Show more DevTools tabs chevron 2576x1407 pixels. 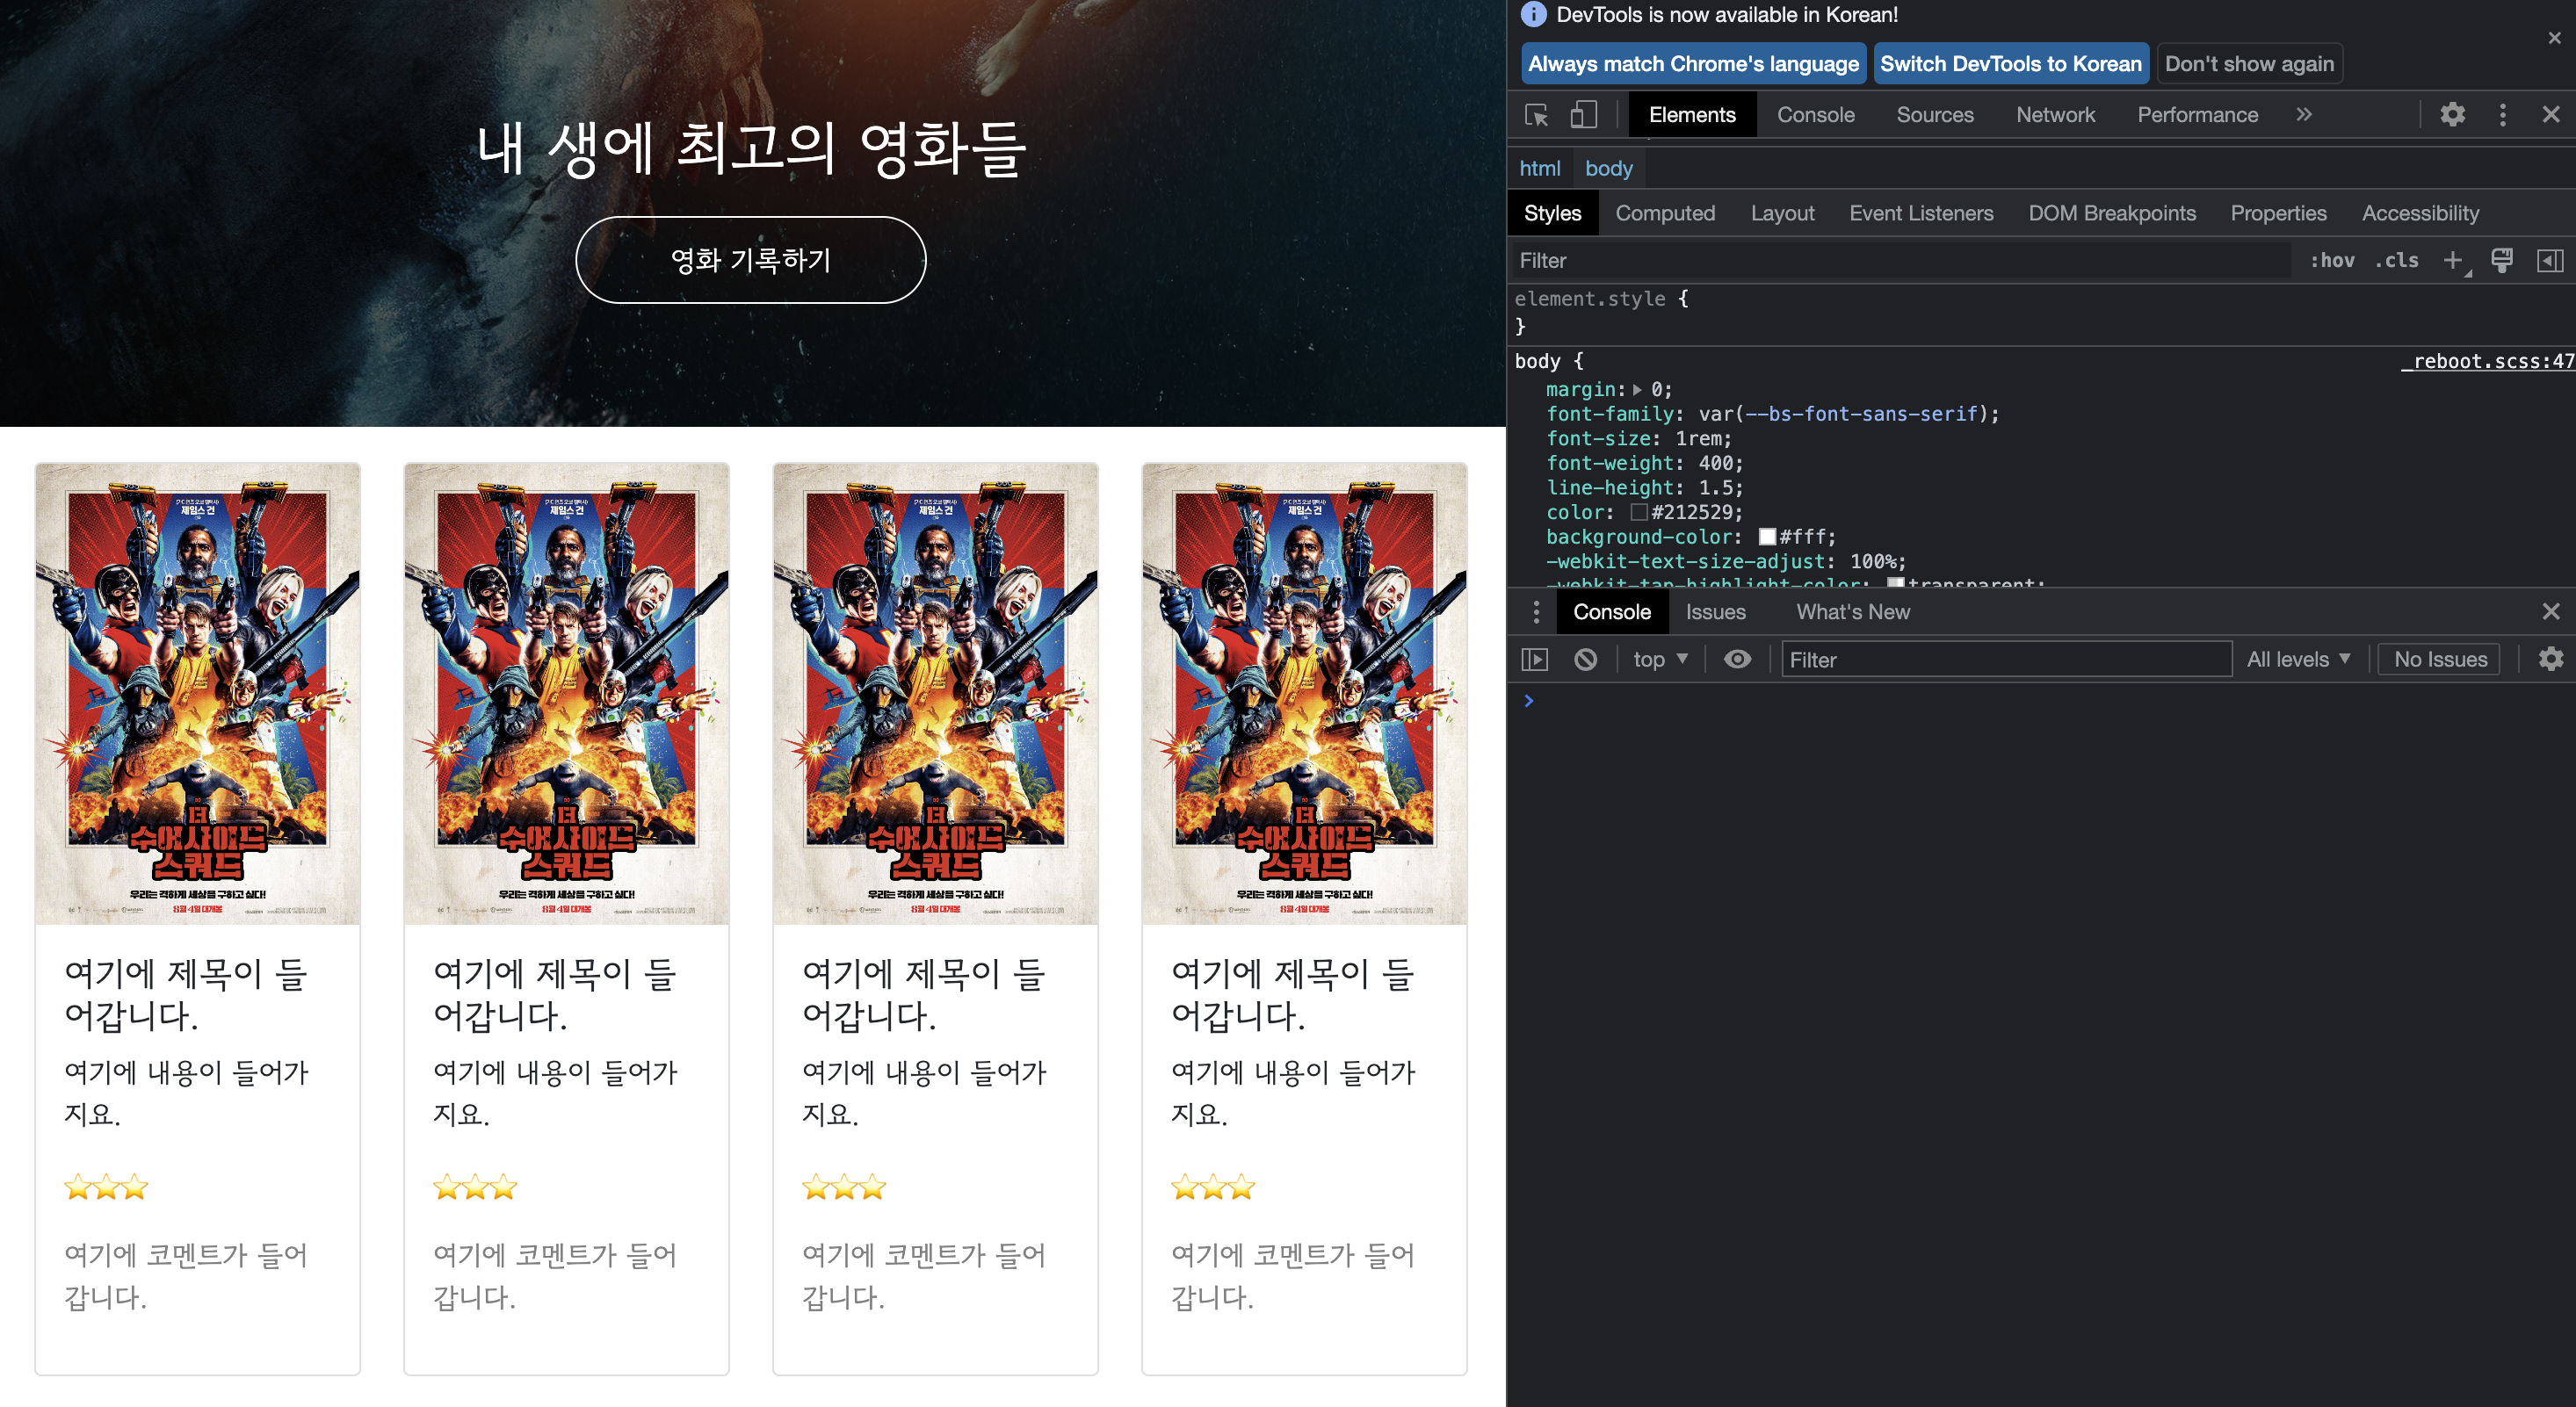[2304, 115]
